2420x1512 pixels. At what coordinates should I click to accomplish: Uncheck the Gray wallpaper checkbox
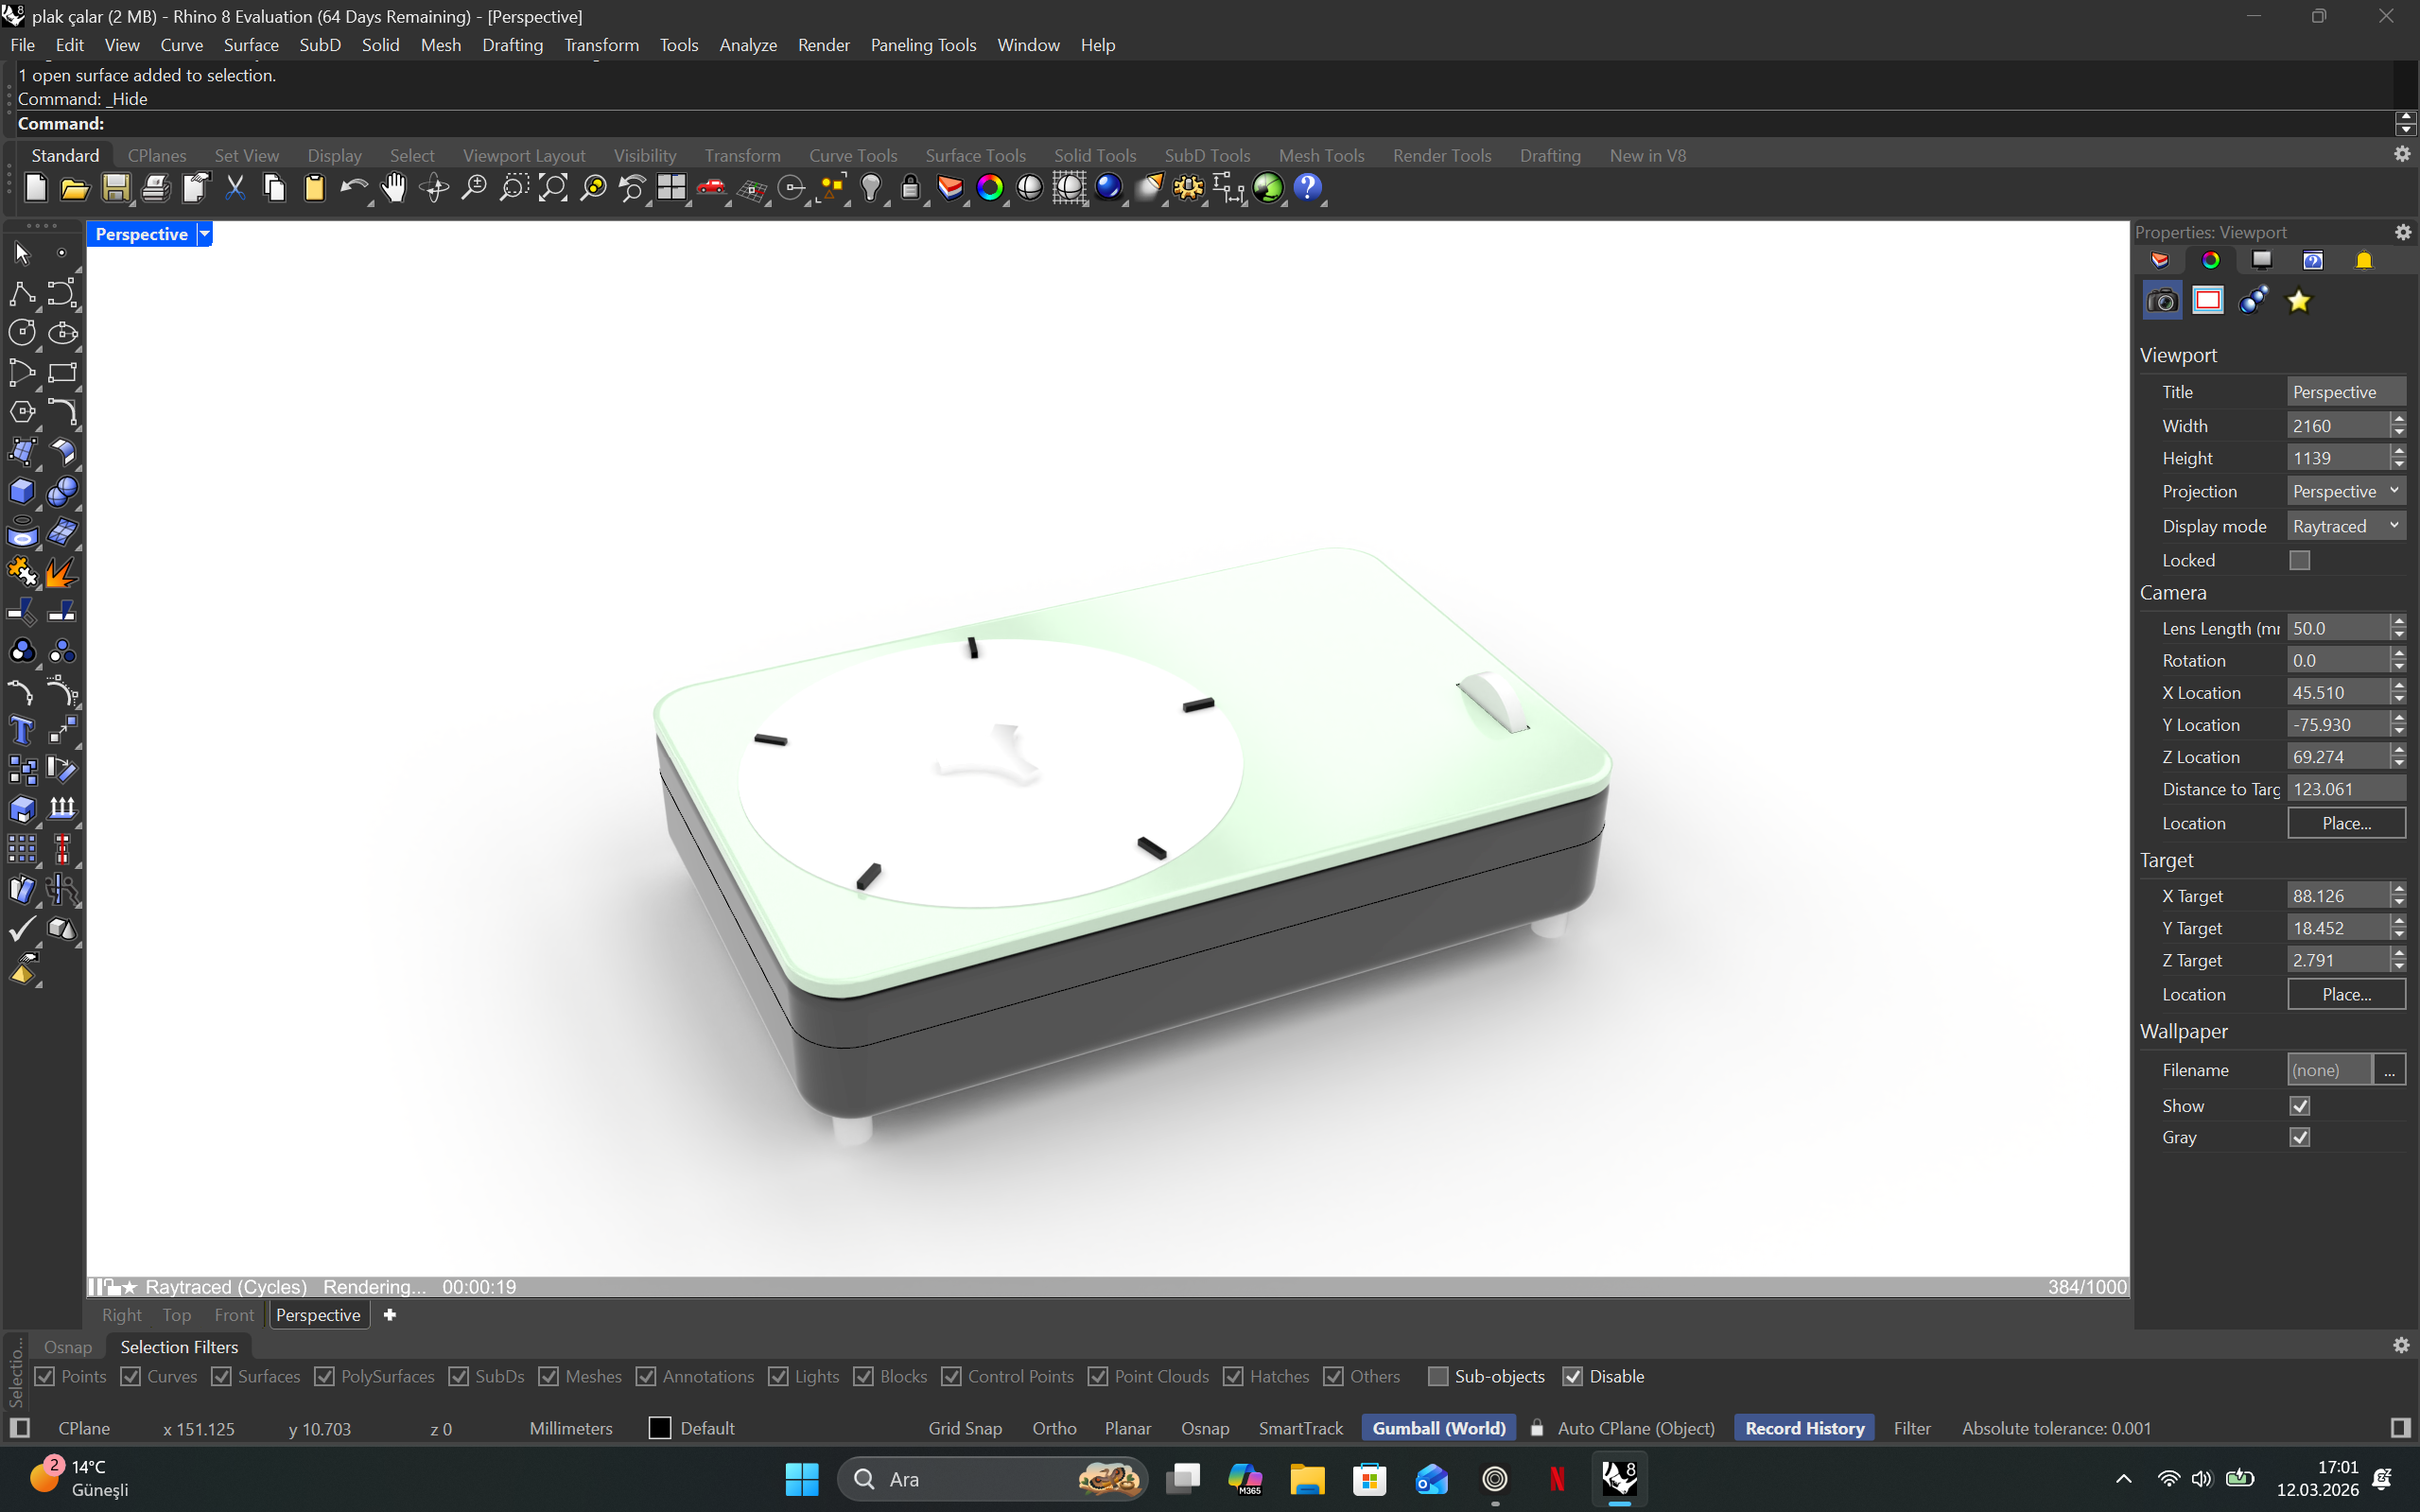[2299, 1137]
